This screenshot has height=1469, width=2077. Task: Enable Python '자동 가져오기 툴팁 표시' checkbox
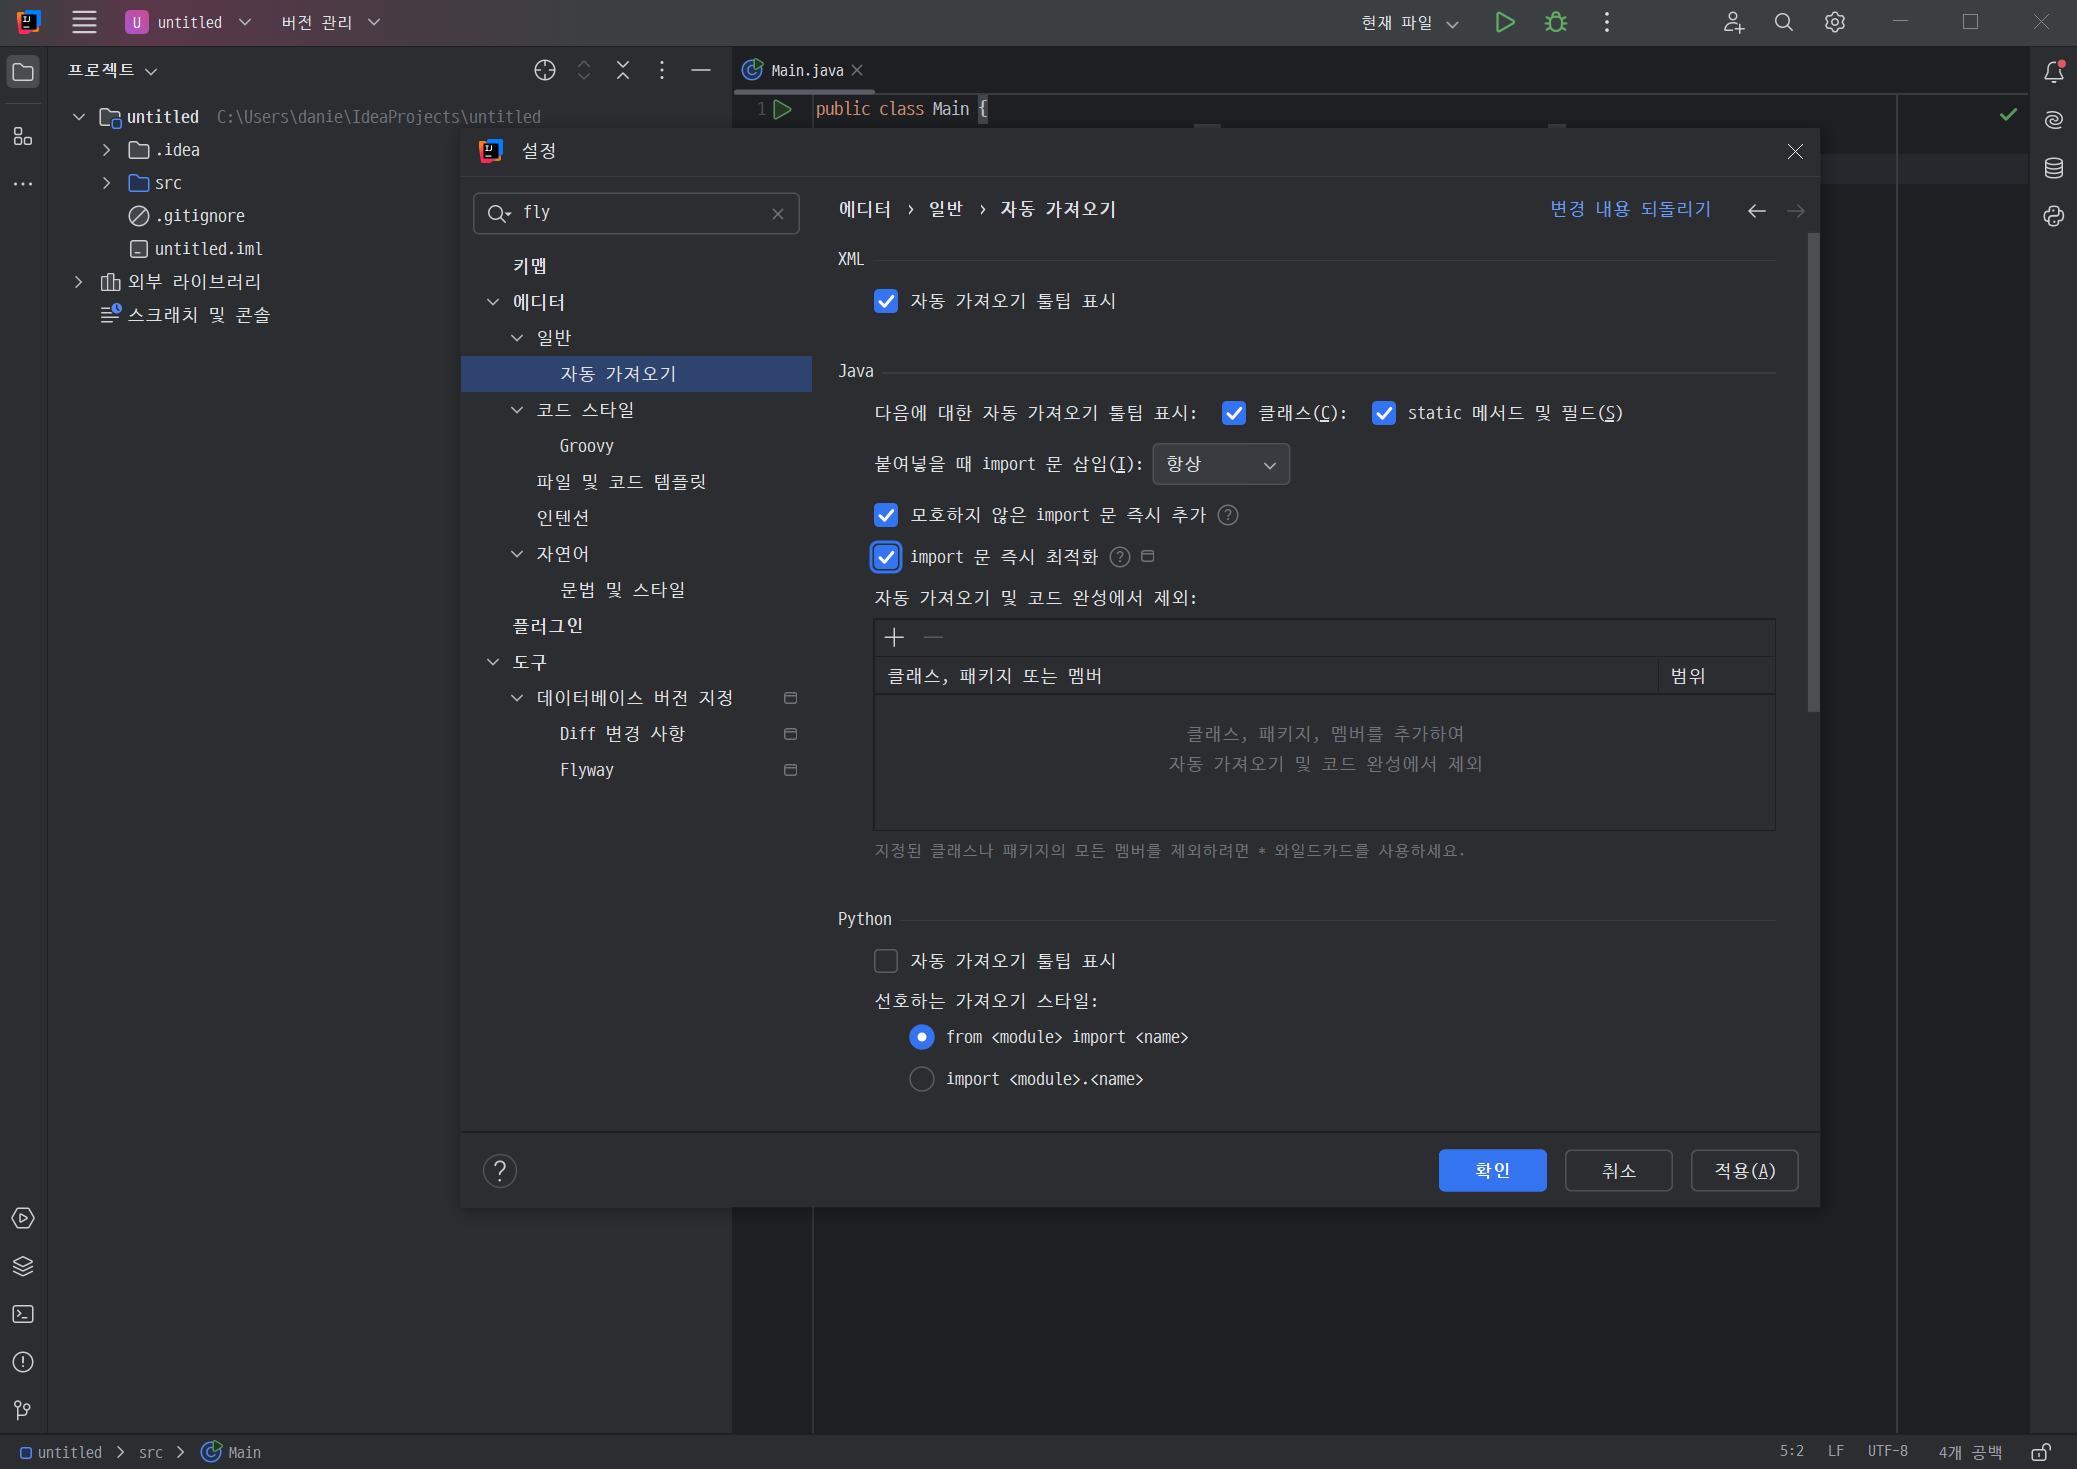(x=886, y=961)
